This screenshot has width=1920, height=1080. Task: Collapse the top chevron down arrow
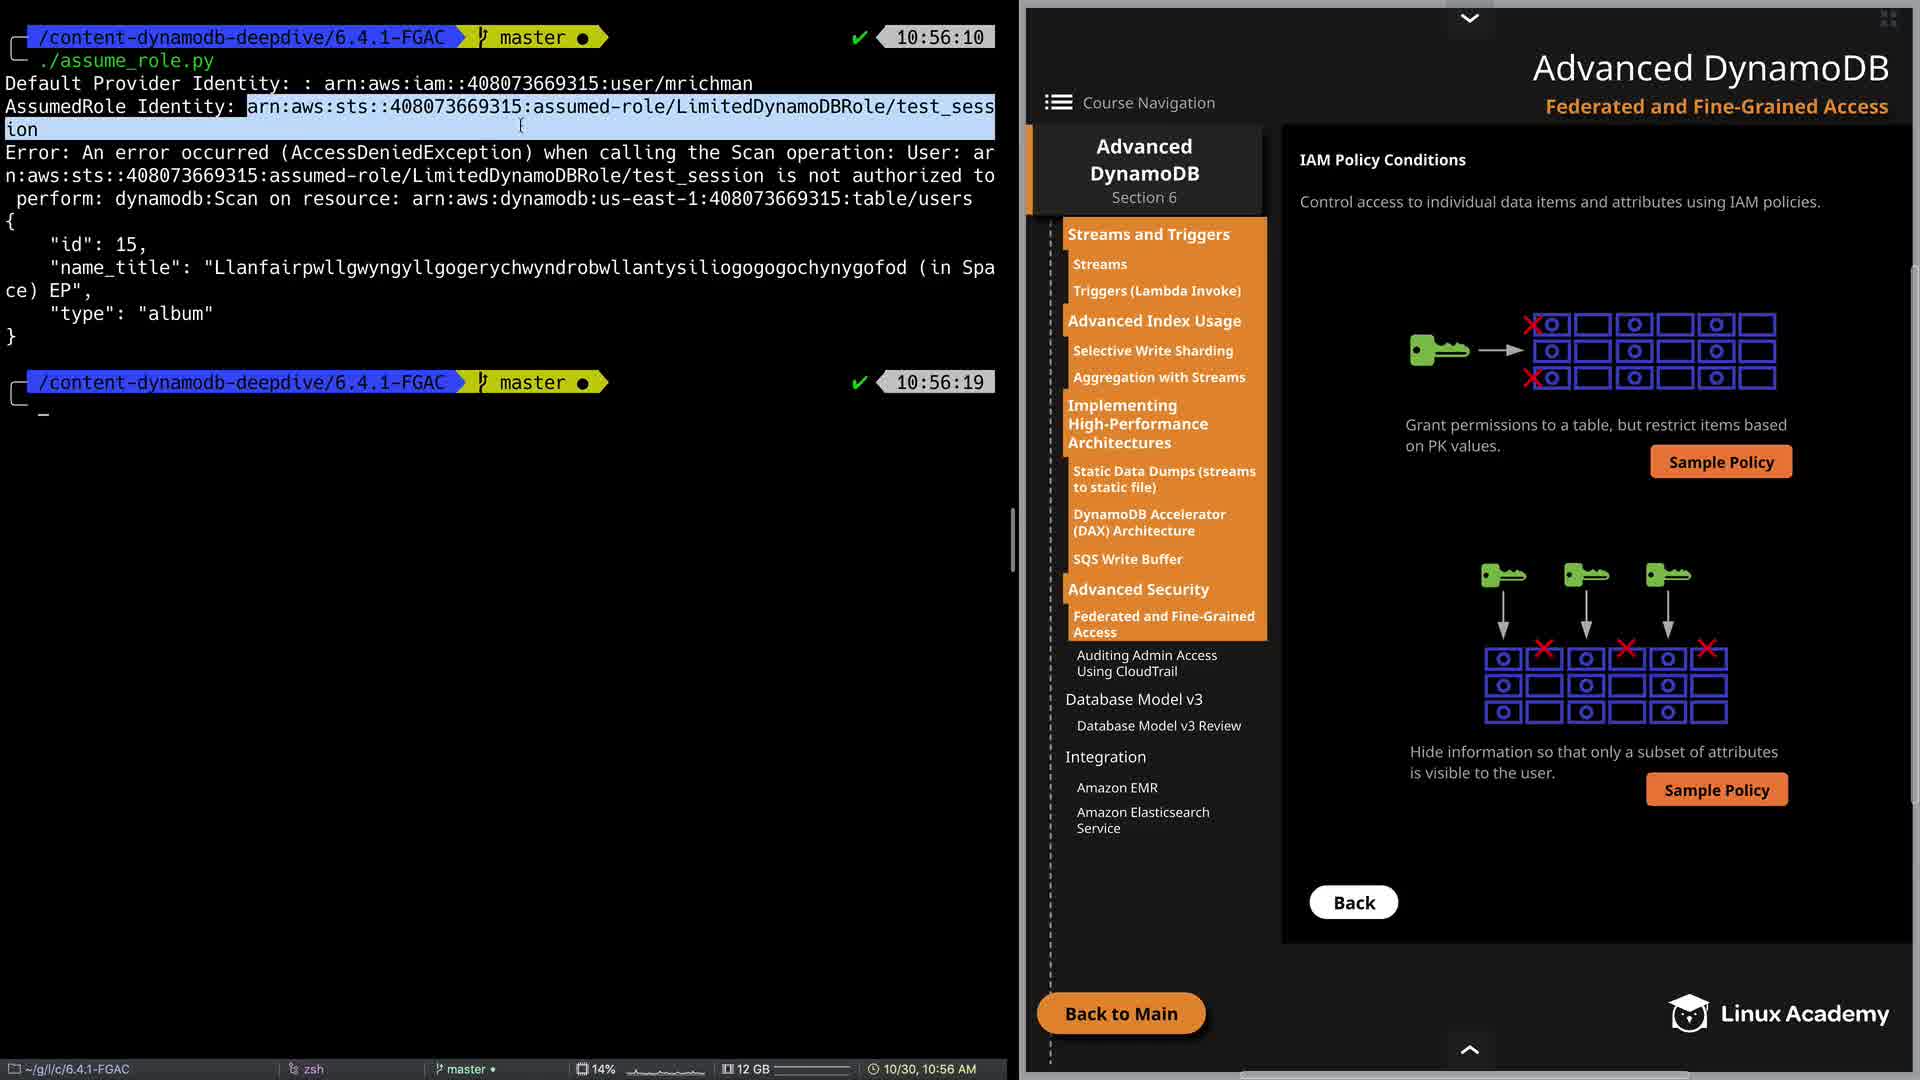click(1469, 18)
